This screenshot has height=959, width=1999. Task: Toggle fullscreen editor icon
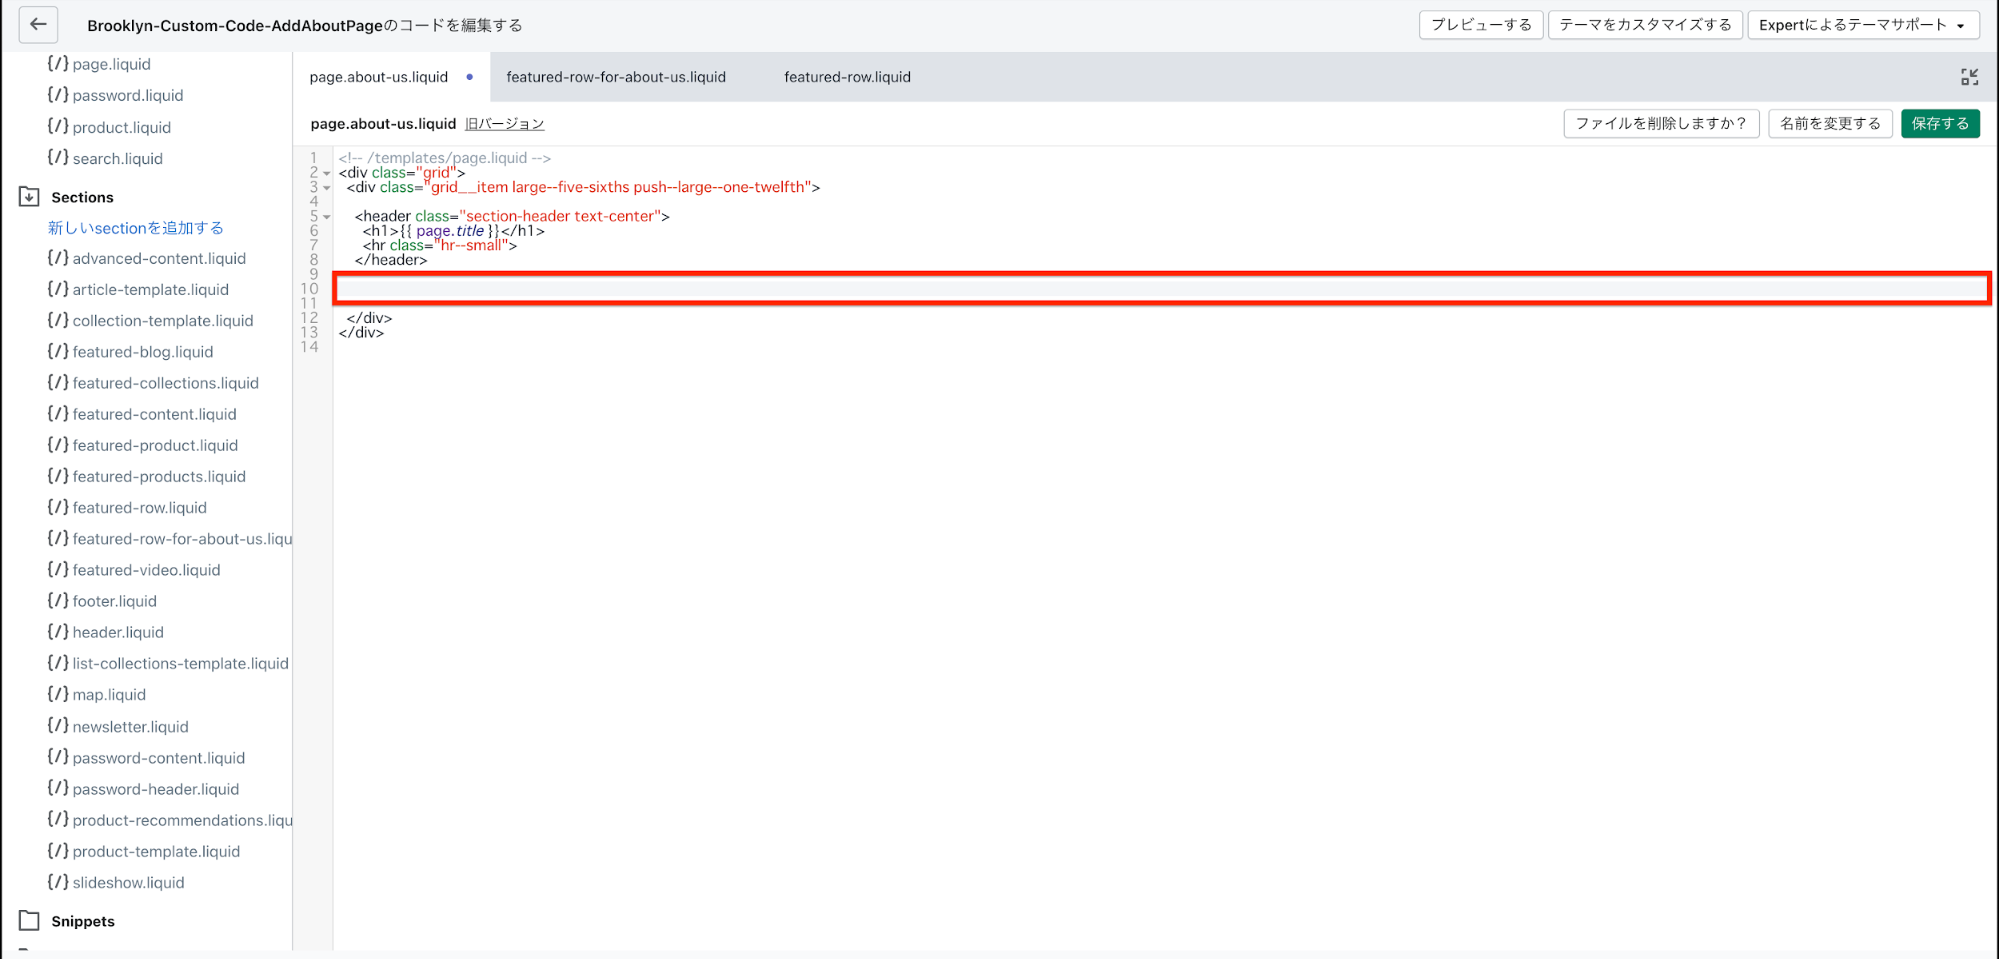point(1969,77)
